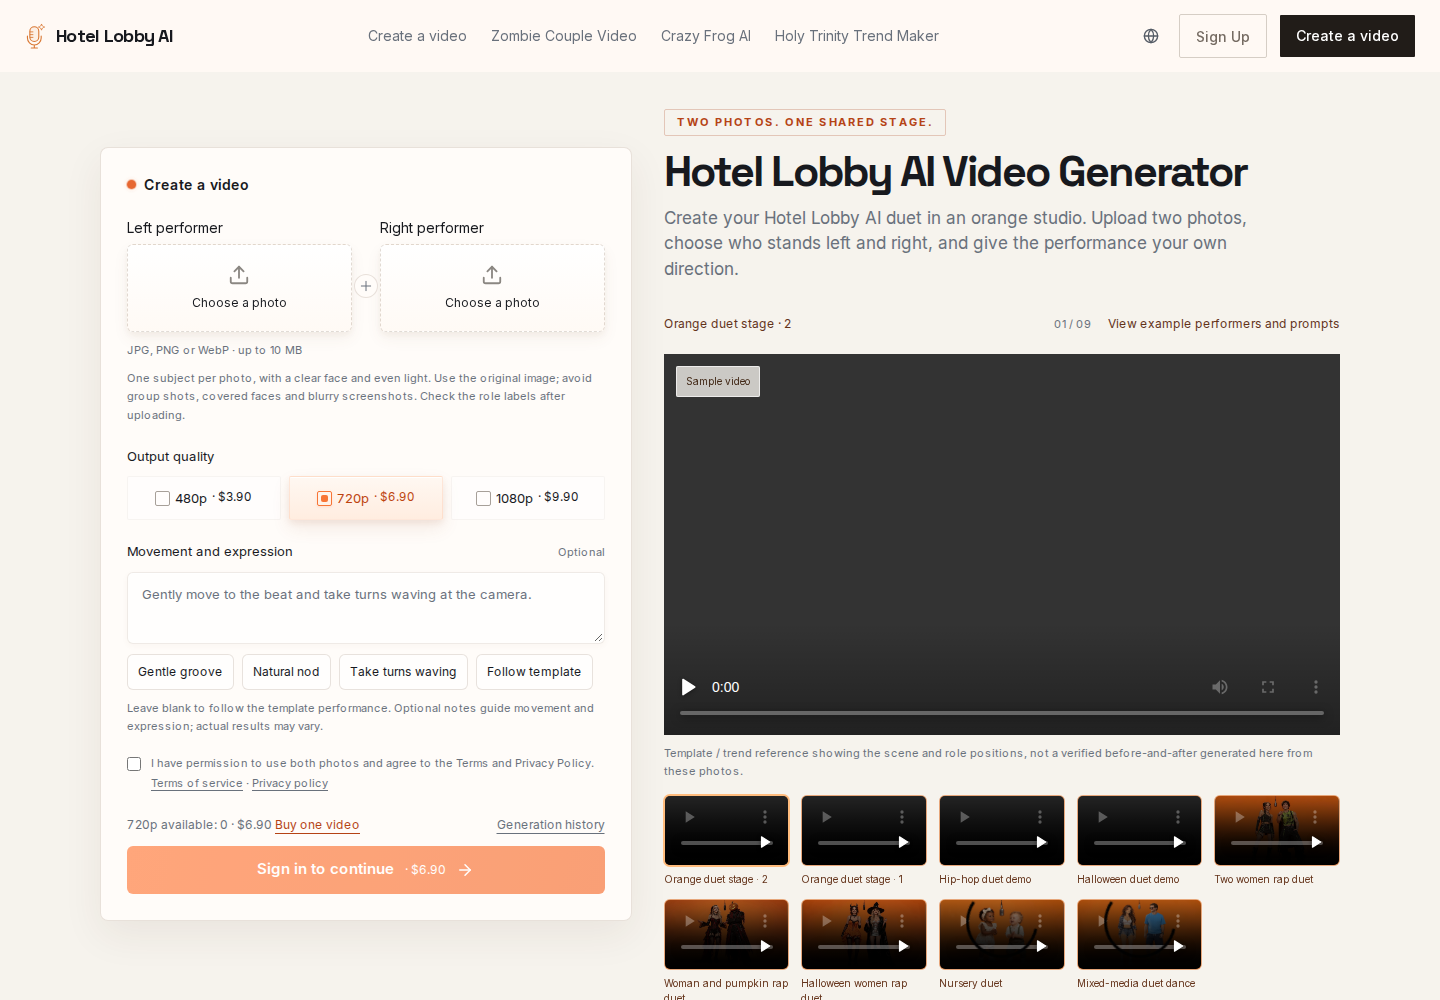The width and height of the screenshot is (1440, 1000).
Task: Select the Orange duet stage · 2 thumbnail
Action: (x=726, y=830)
